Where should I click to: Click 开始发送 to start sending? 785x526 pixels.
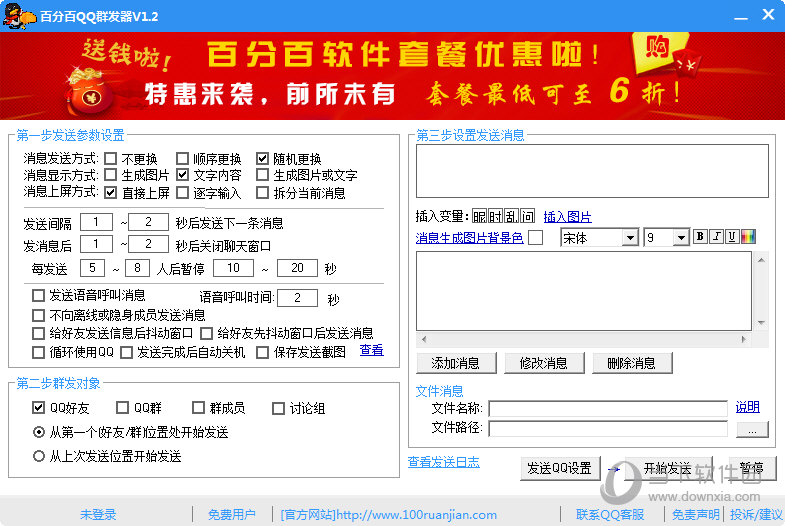668,468
